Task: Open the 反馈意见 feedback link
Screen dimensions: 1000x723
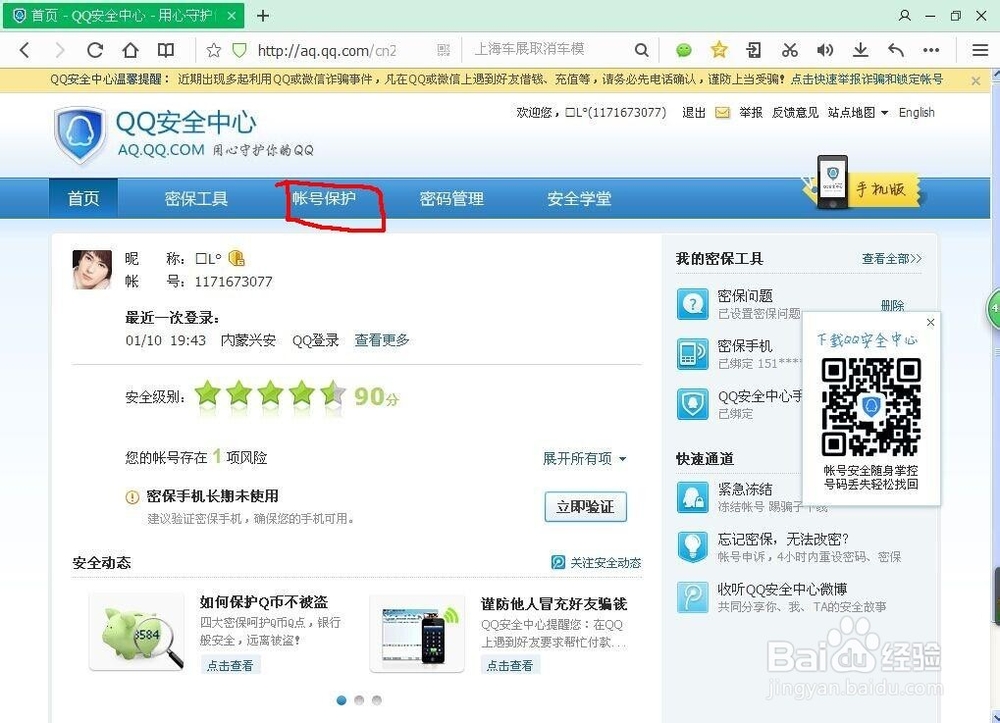Action: [x=795, y=113]
